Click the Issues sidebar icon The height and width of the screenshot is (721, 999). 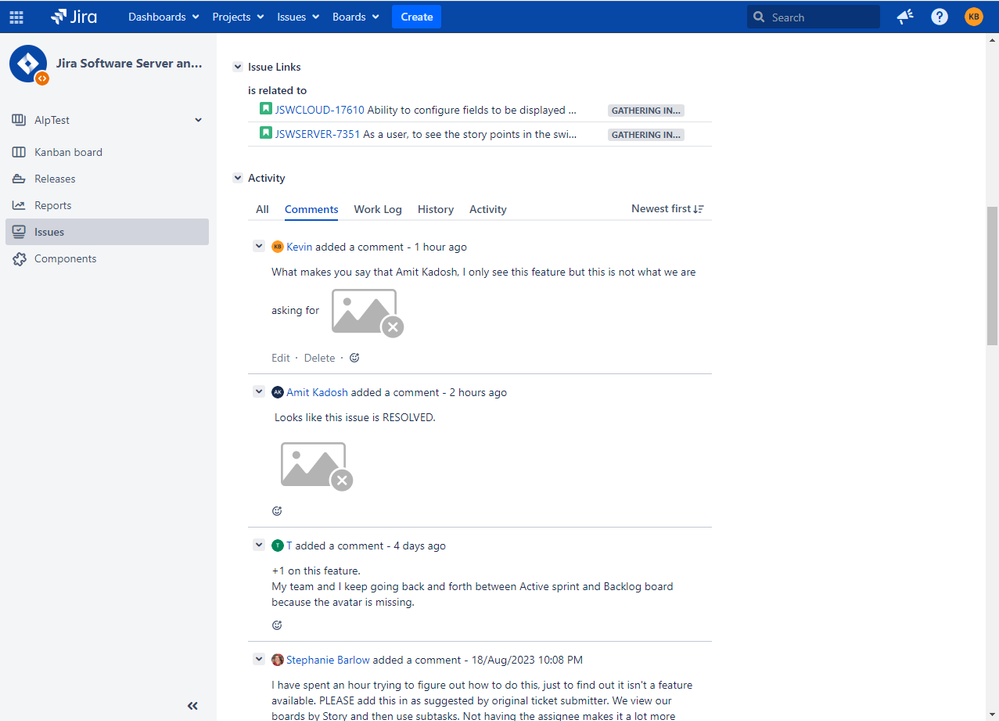tap(19, 232)
